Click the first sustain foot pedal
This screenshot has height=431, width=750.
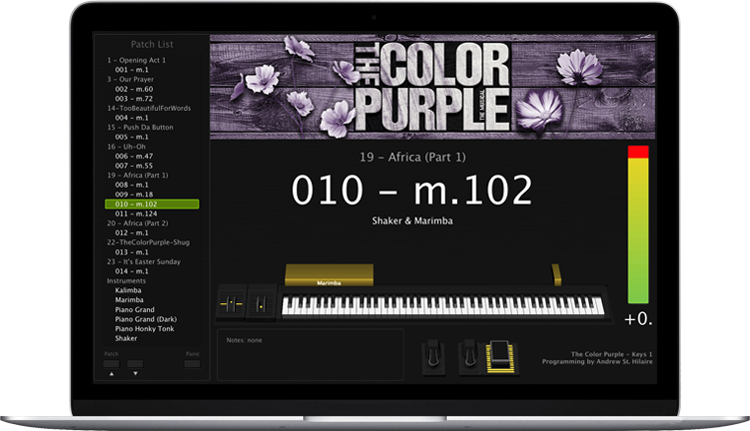(x=433, y=357)
